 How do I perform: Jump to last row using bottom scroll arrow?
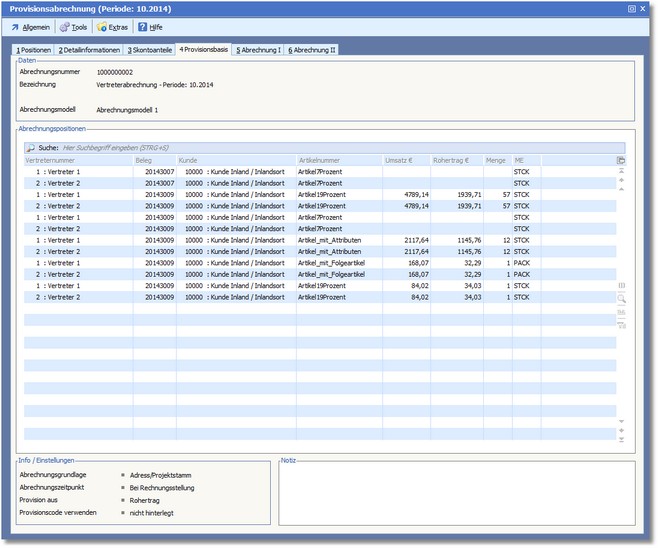(x=621, y=440)
